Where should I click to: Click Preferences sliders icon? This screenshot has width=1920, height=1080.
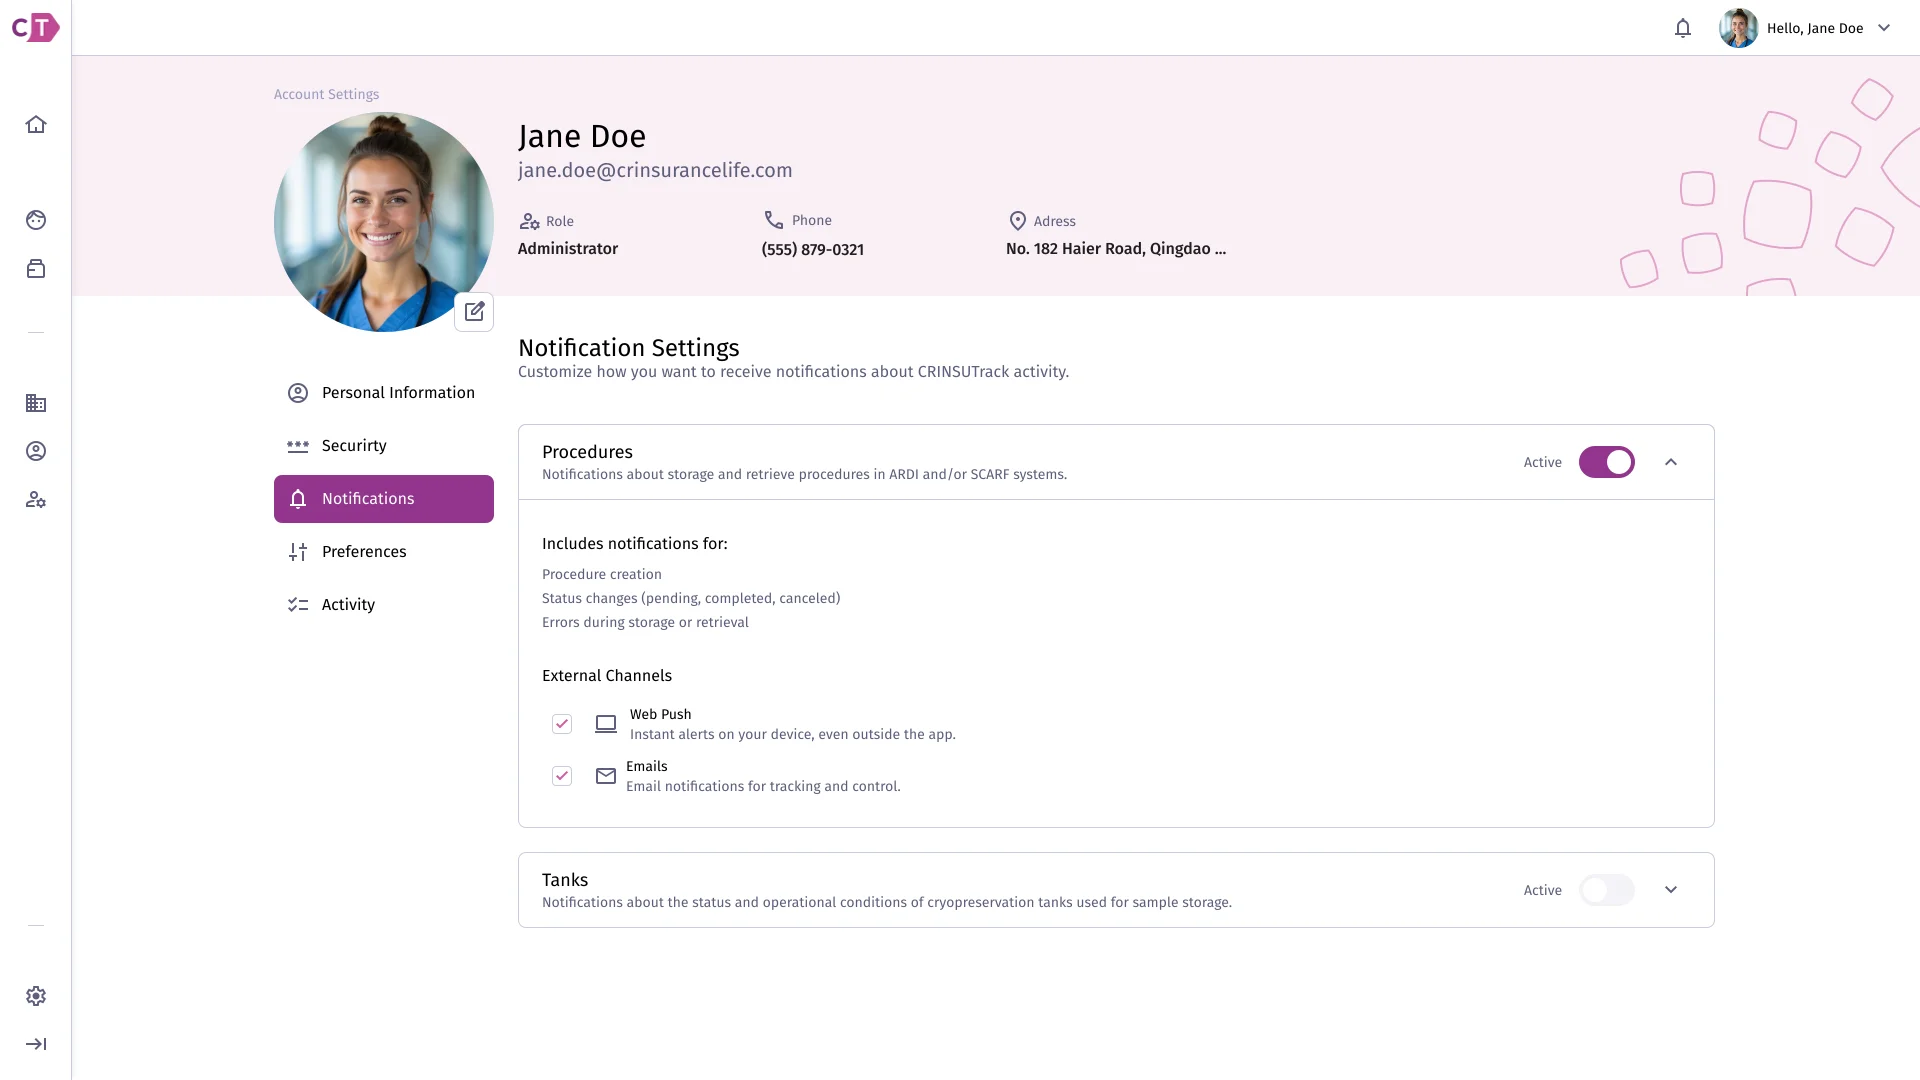coord(298,552)
